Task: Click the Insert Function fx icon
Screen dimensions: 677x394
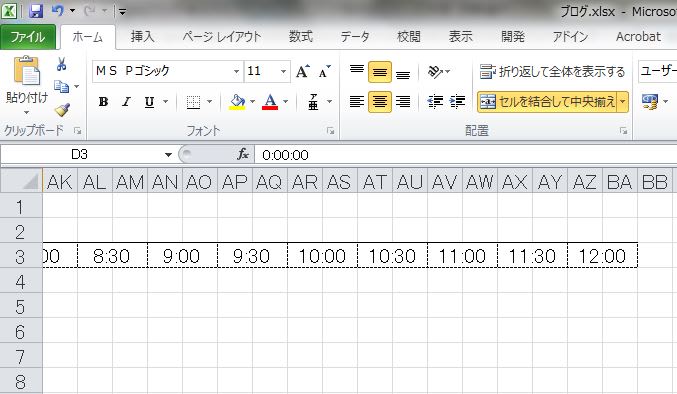Action: click(243, 154)
